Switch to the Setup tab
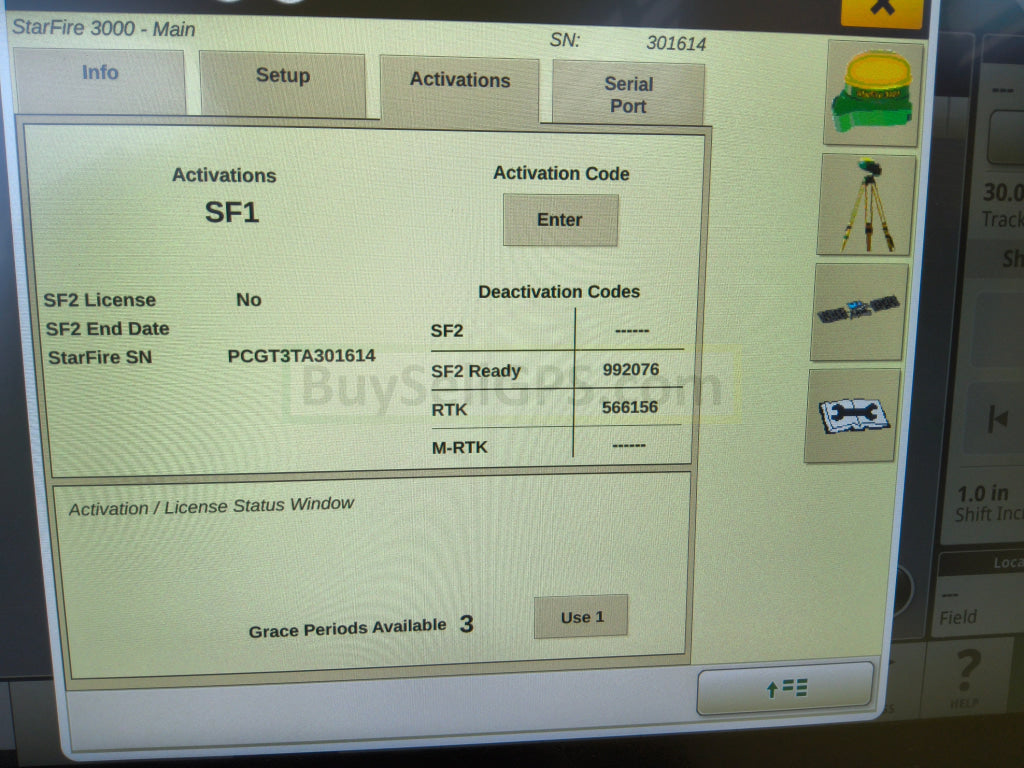This screenshot has width=1024, height=768. click(283, 84)
